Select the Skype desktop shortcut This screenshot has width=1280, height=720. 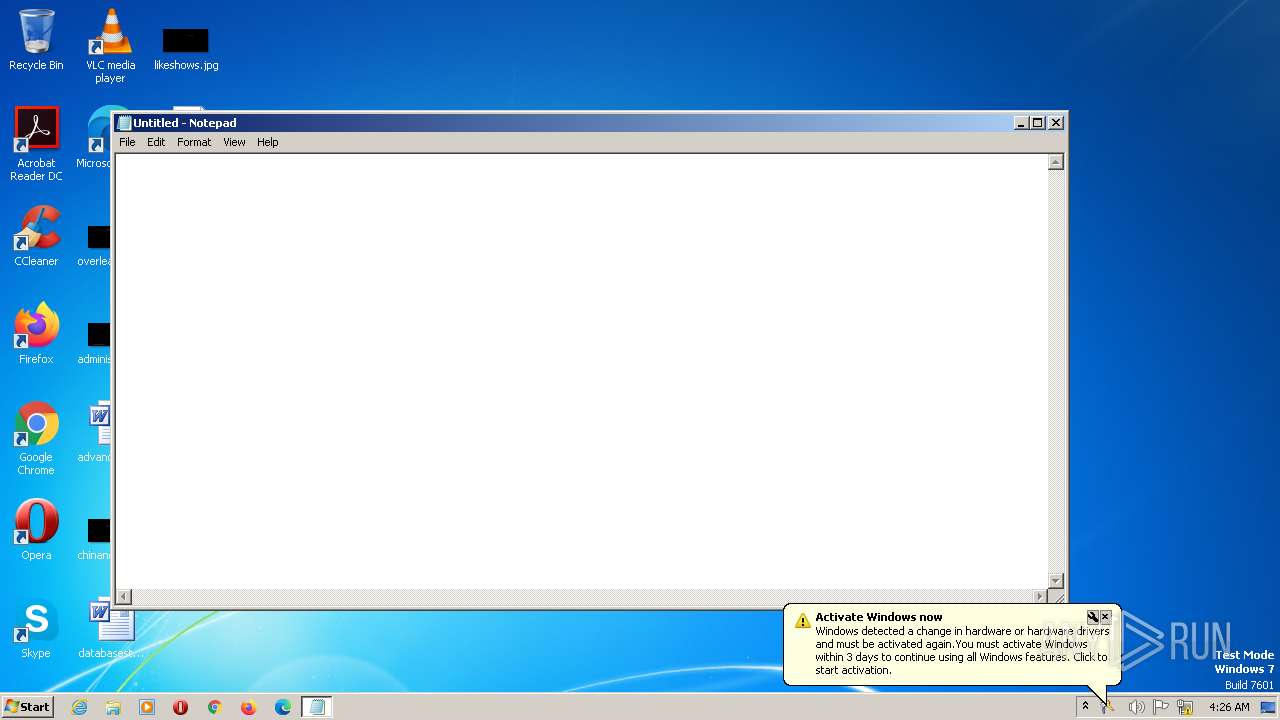pos(36,628)
